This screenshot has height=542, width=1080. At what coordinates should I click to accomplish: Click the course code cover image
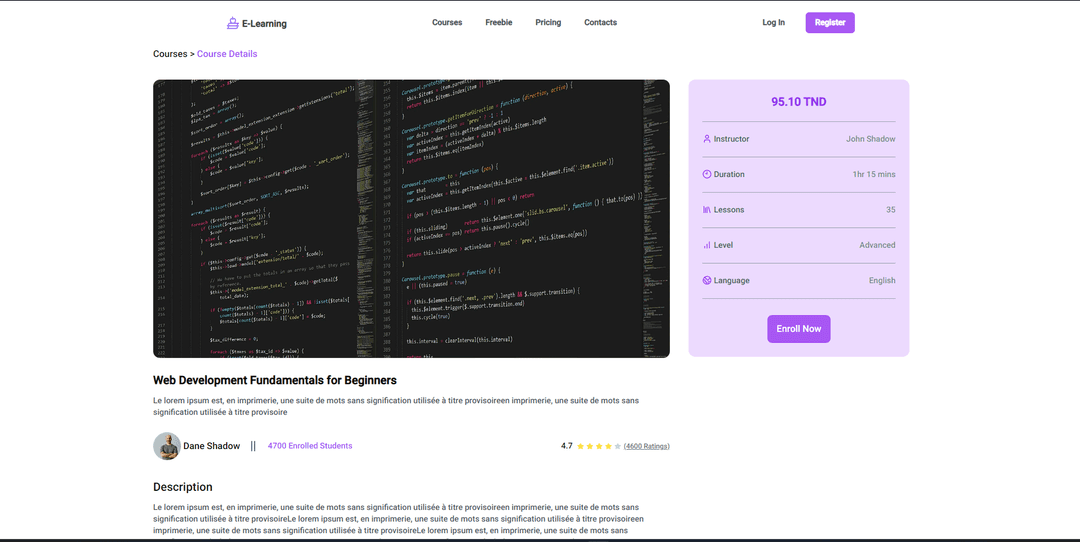(411, 218)
